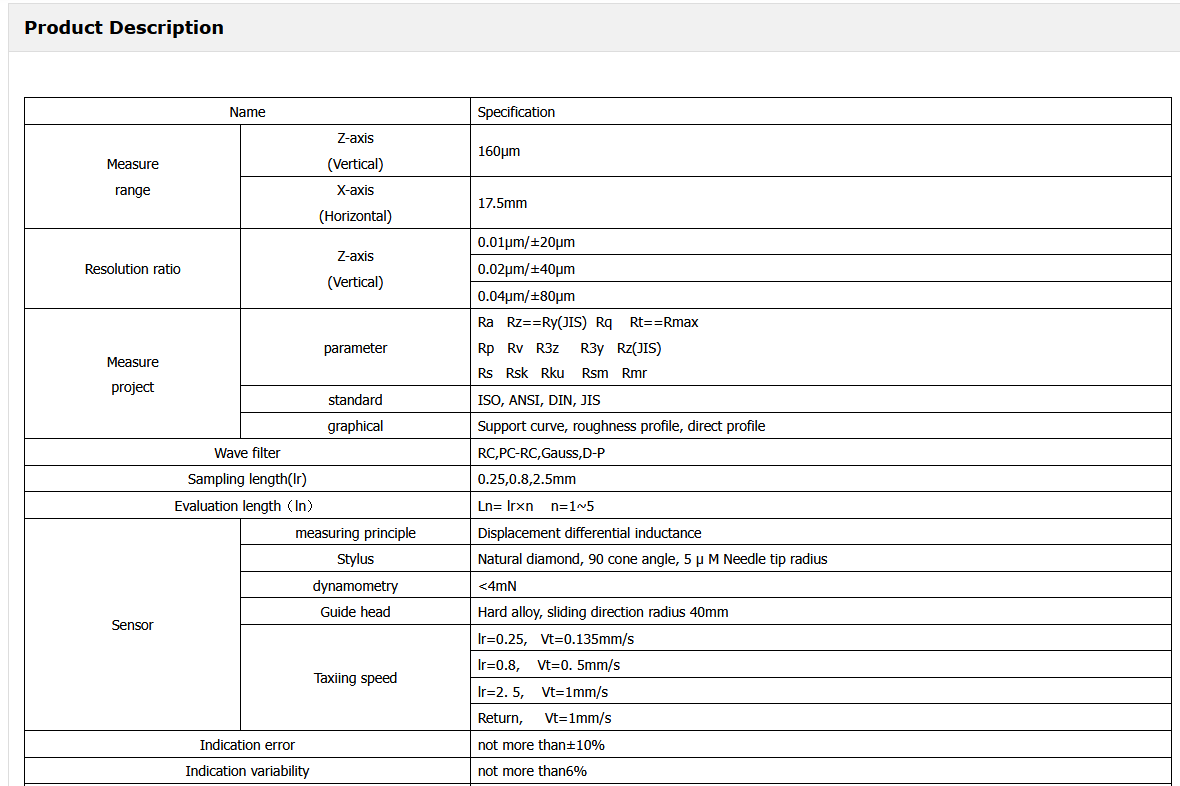Click the Sampling length(lr) label

(x=247, y=479)
